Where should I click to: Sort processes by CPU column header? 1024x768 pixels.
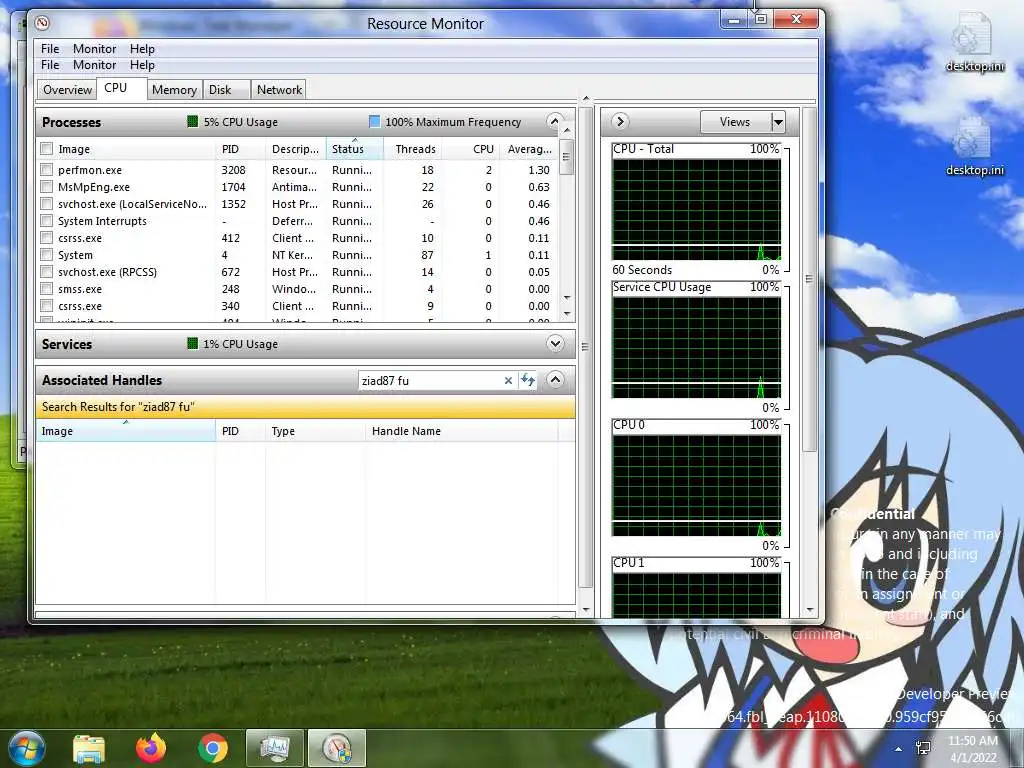coord(471,149)
